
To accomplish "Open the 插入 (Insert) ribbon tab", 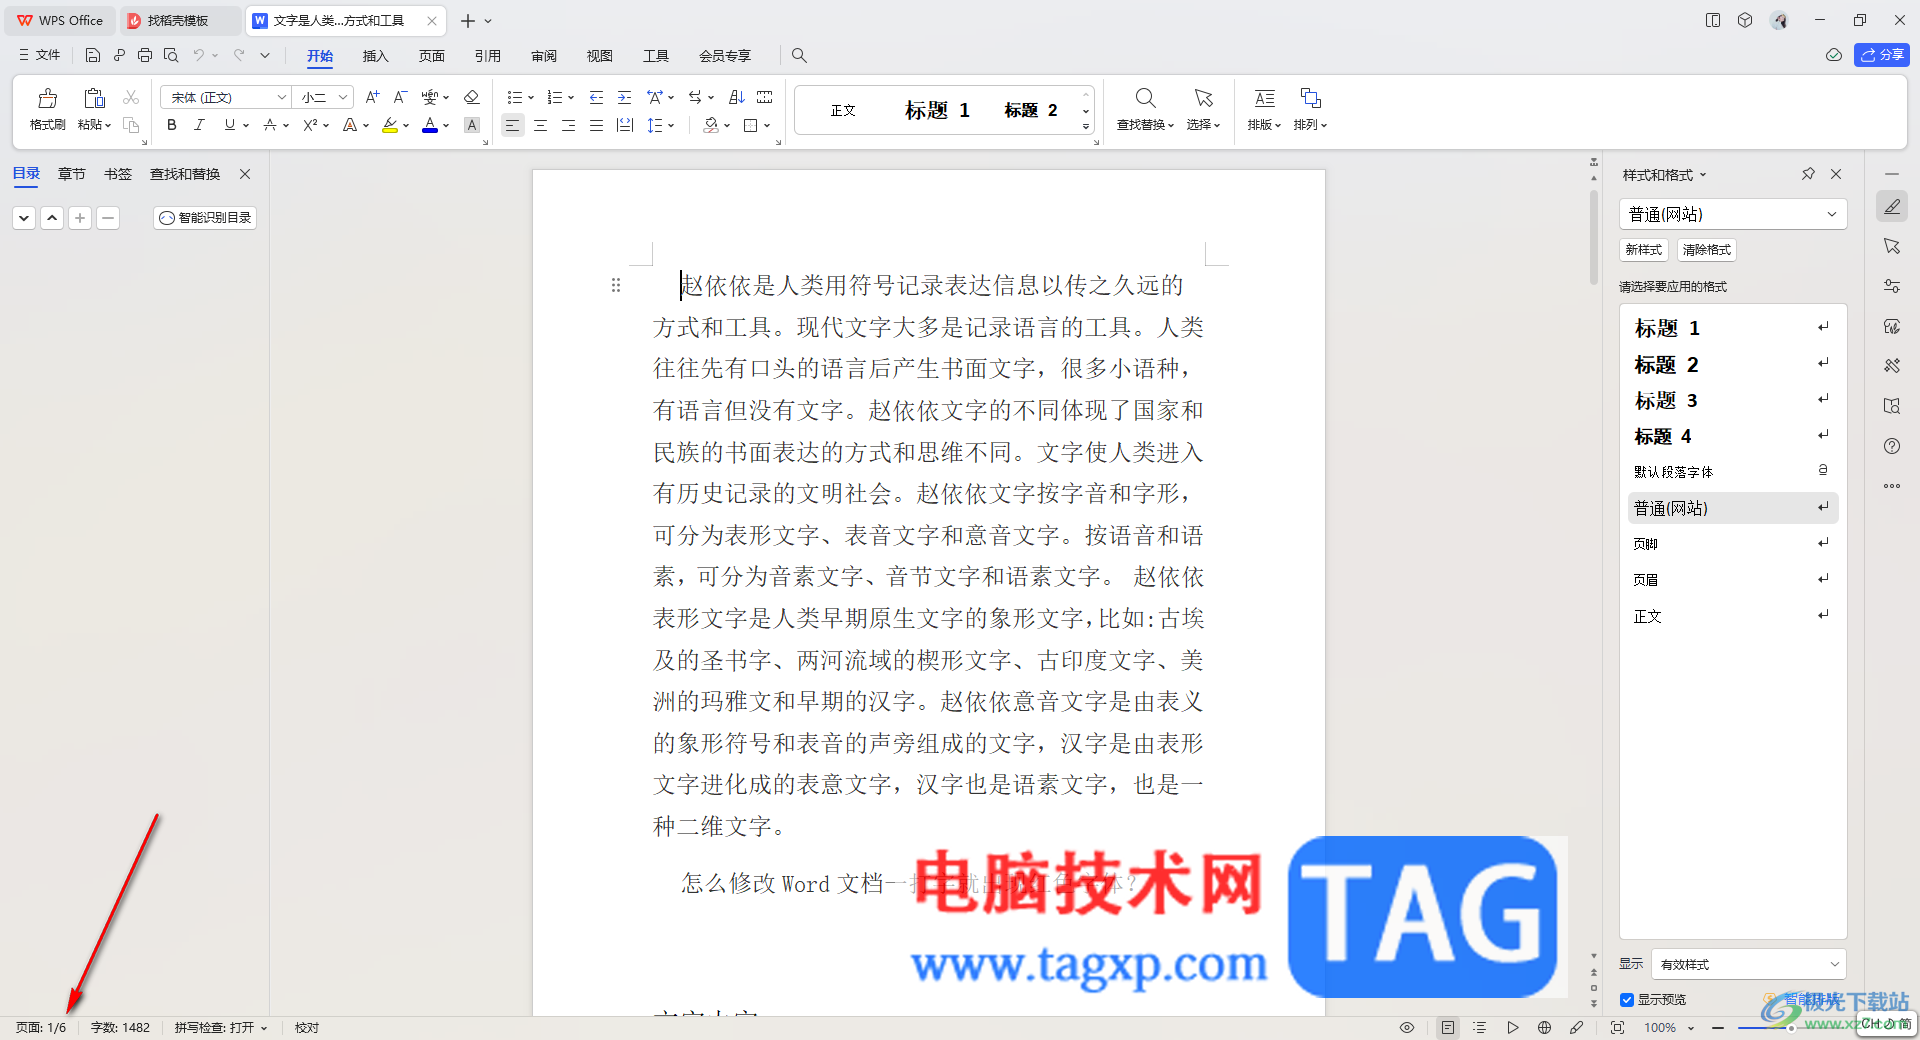I will [x=375, y=56].
